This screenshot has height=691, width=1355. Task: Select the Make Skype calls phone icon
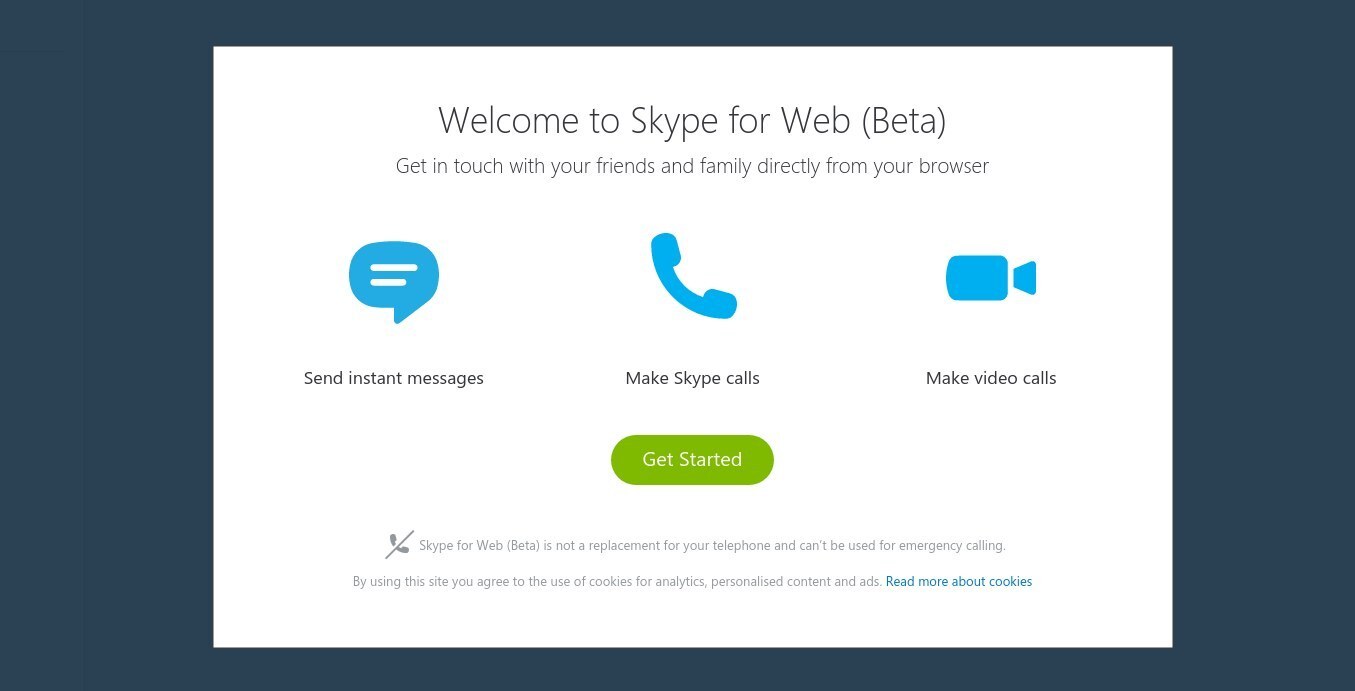click(x=692, y=277)
